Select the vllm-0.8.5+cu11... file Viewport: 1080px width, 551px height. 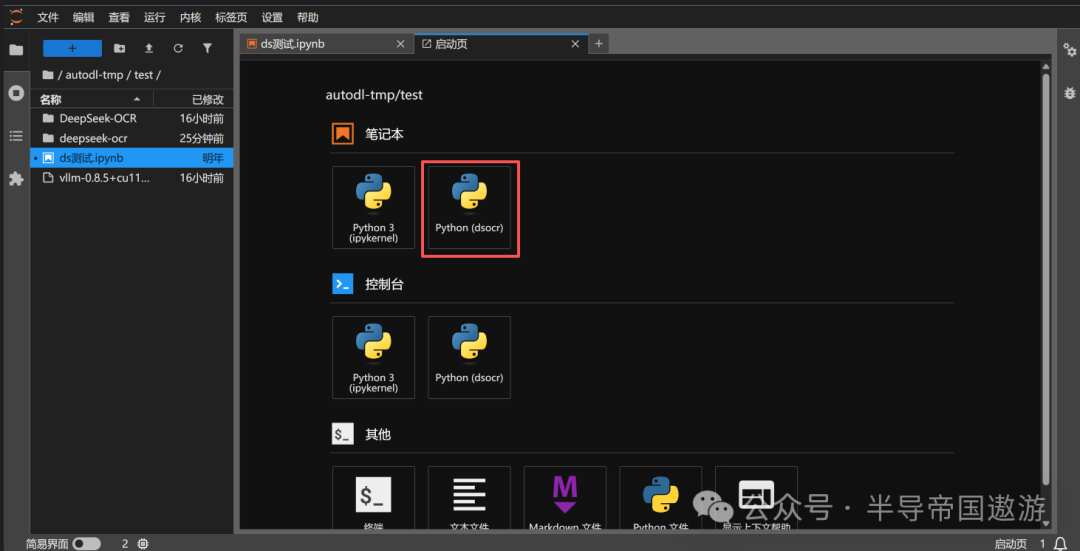pos(132,178)
